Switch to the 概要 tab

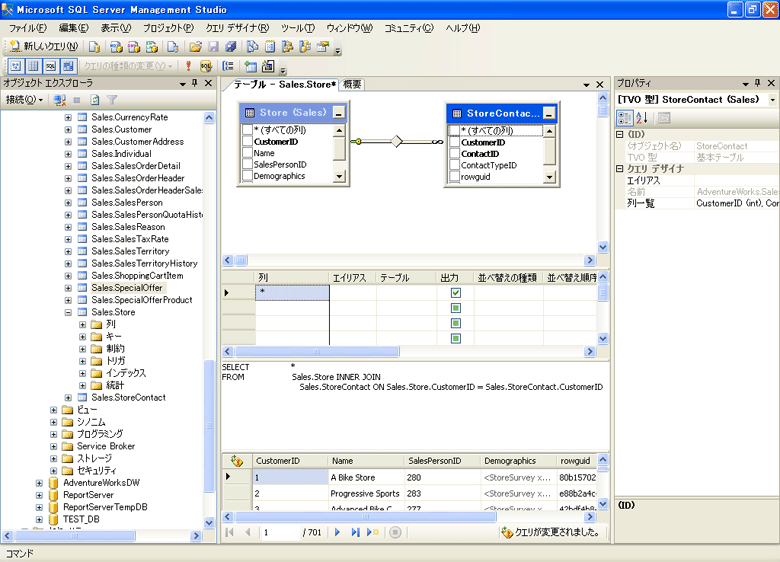tap(352, 85)
